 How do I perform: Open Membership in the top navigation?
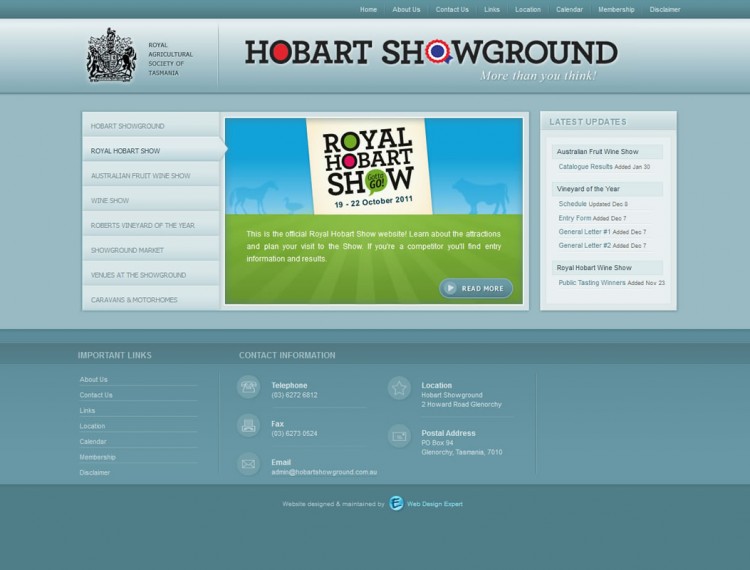click(x=616, y=10)
